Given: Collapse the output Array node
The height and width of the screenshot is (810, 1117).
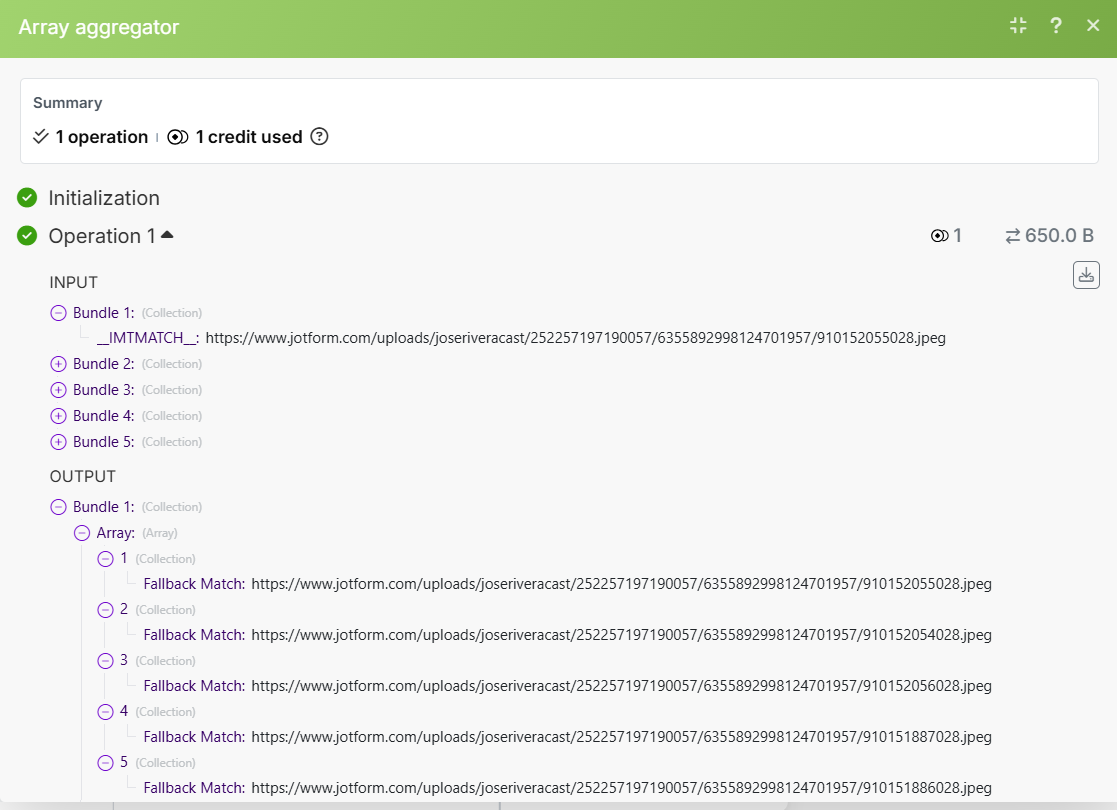Looking at the screenshot, I should [82, 533].
